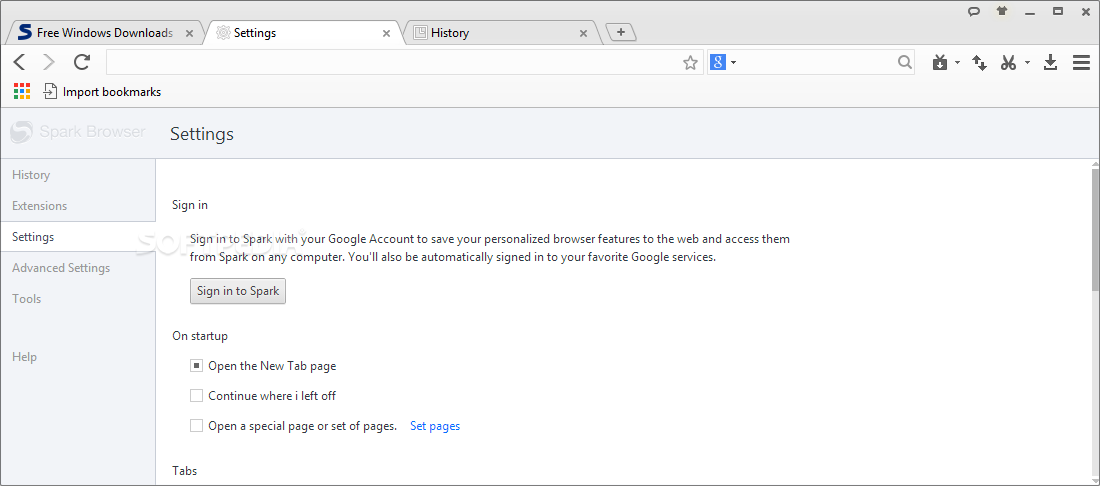Close the Free Windows Downloads tab
This screenshot has width=1100, height=486.
click(189, 33)
